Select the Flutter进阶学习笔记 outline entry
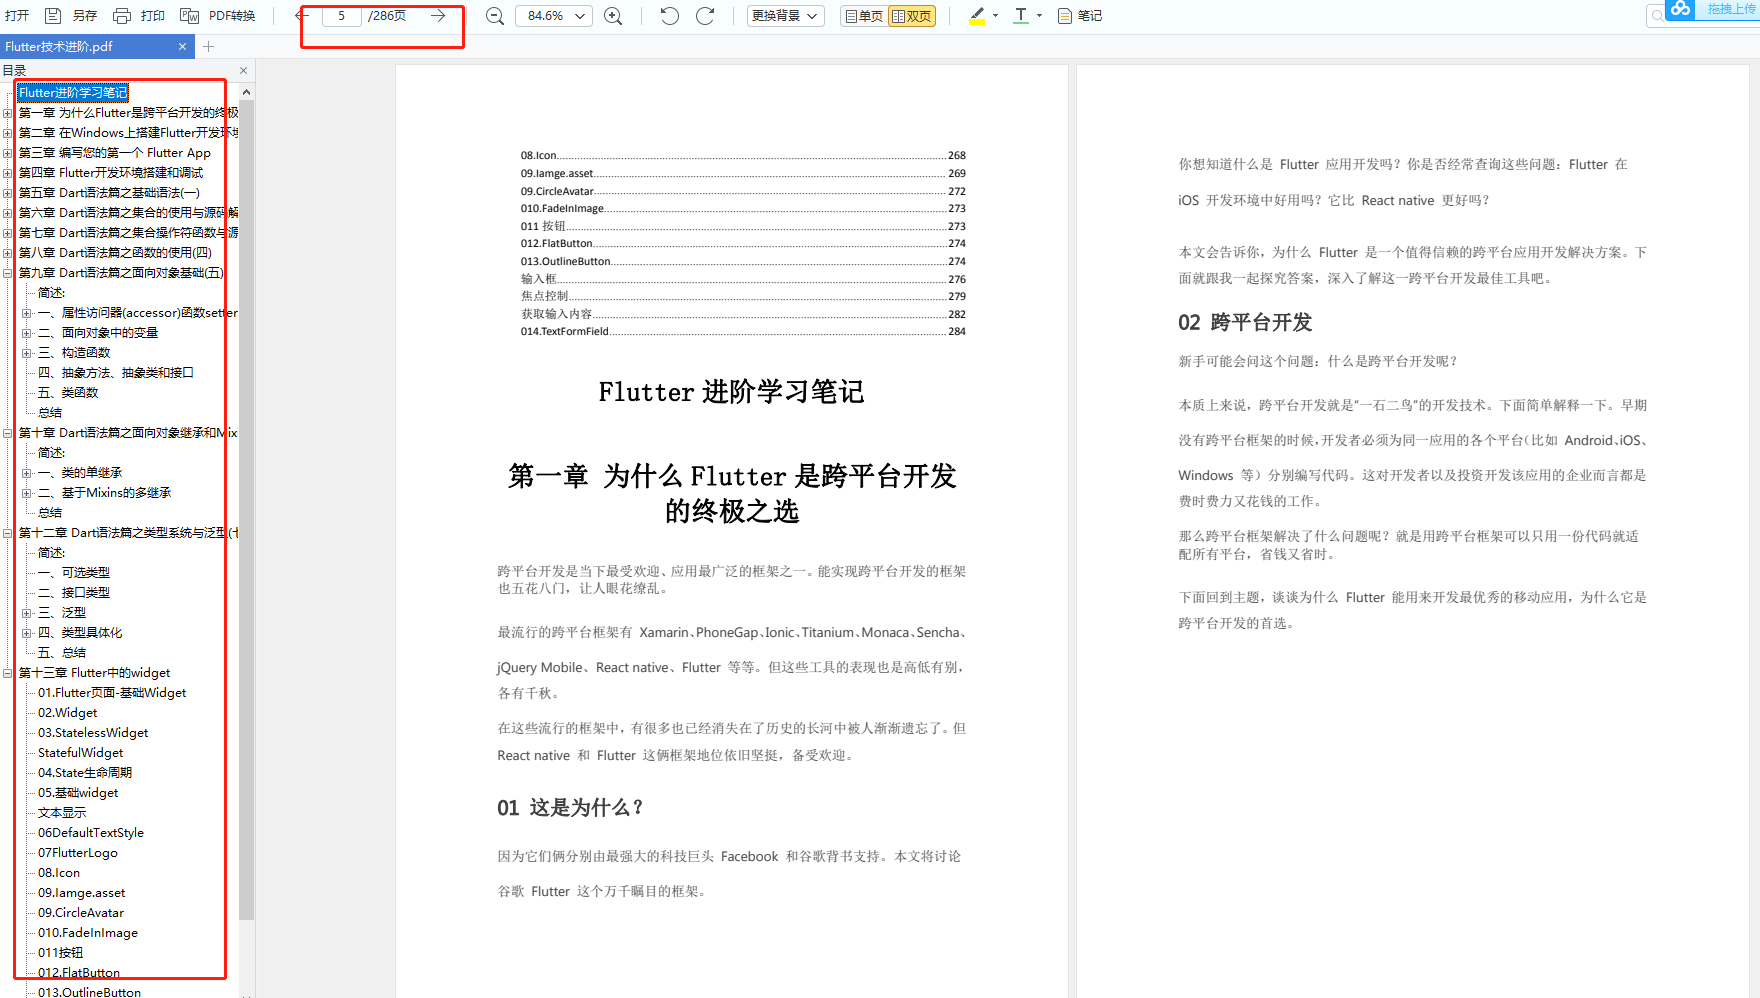The height and width of the screenshot is (998, 1760). pyautogui.click(x=72, y=92)
